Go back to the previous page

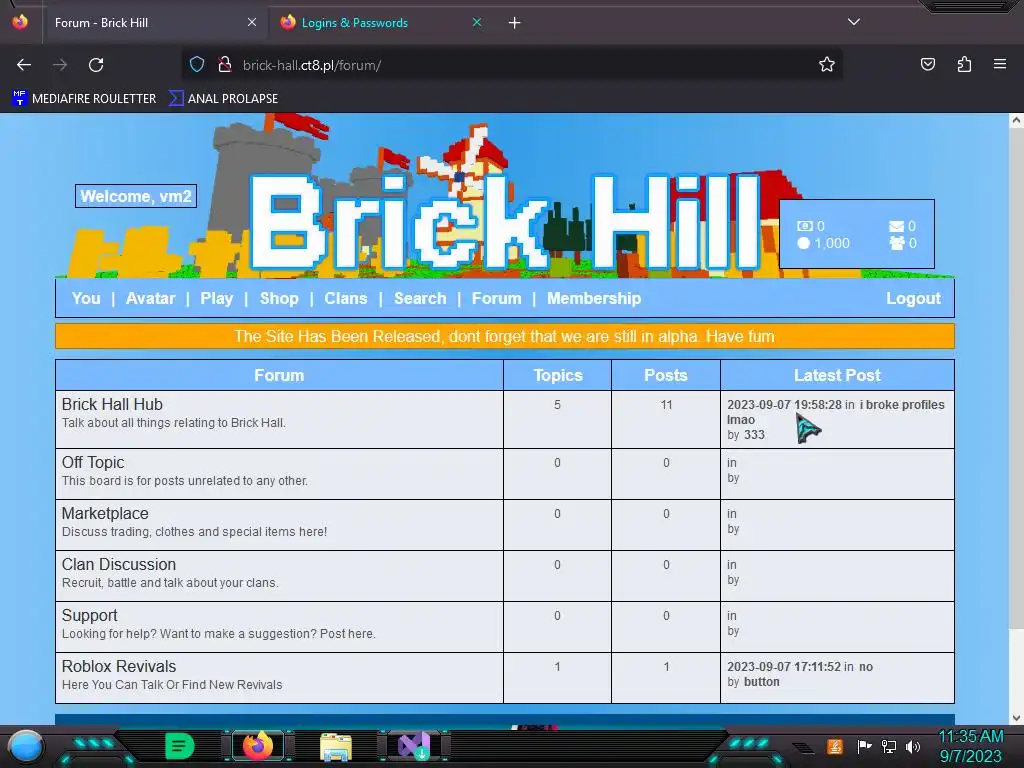[24, 65]
